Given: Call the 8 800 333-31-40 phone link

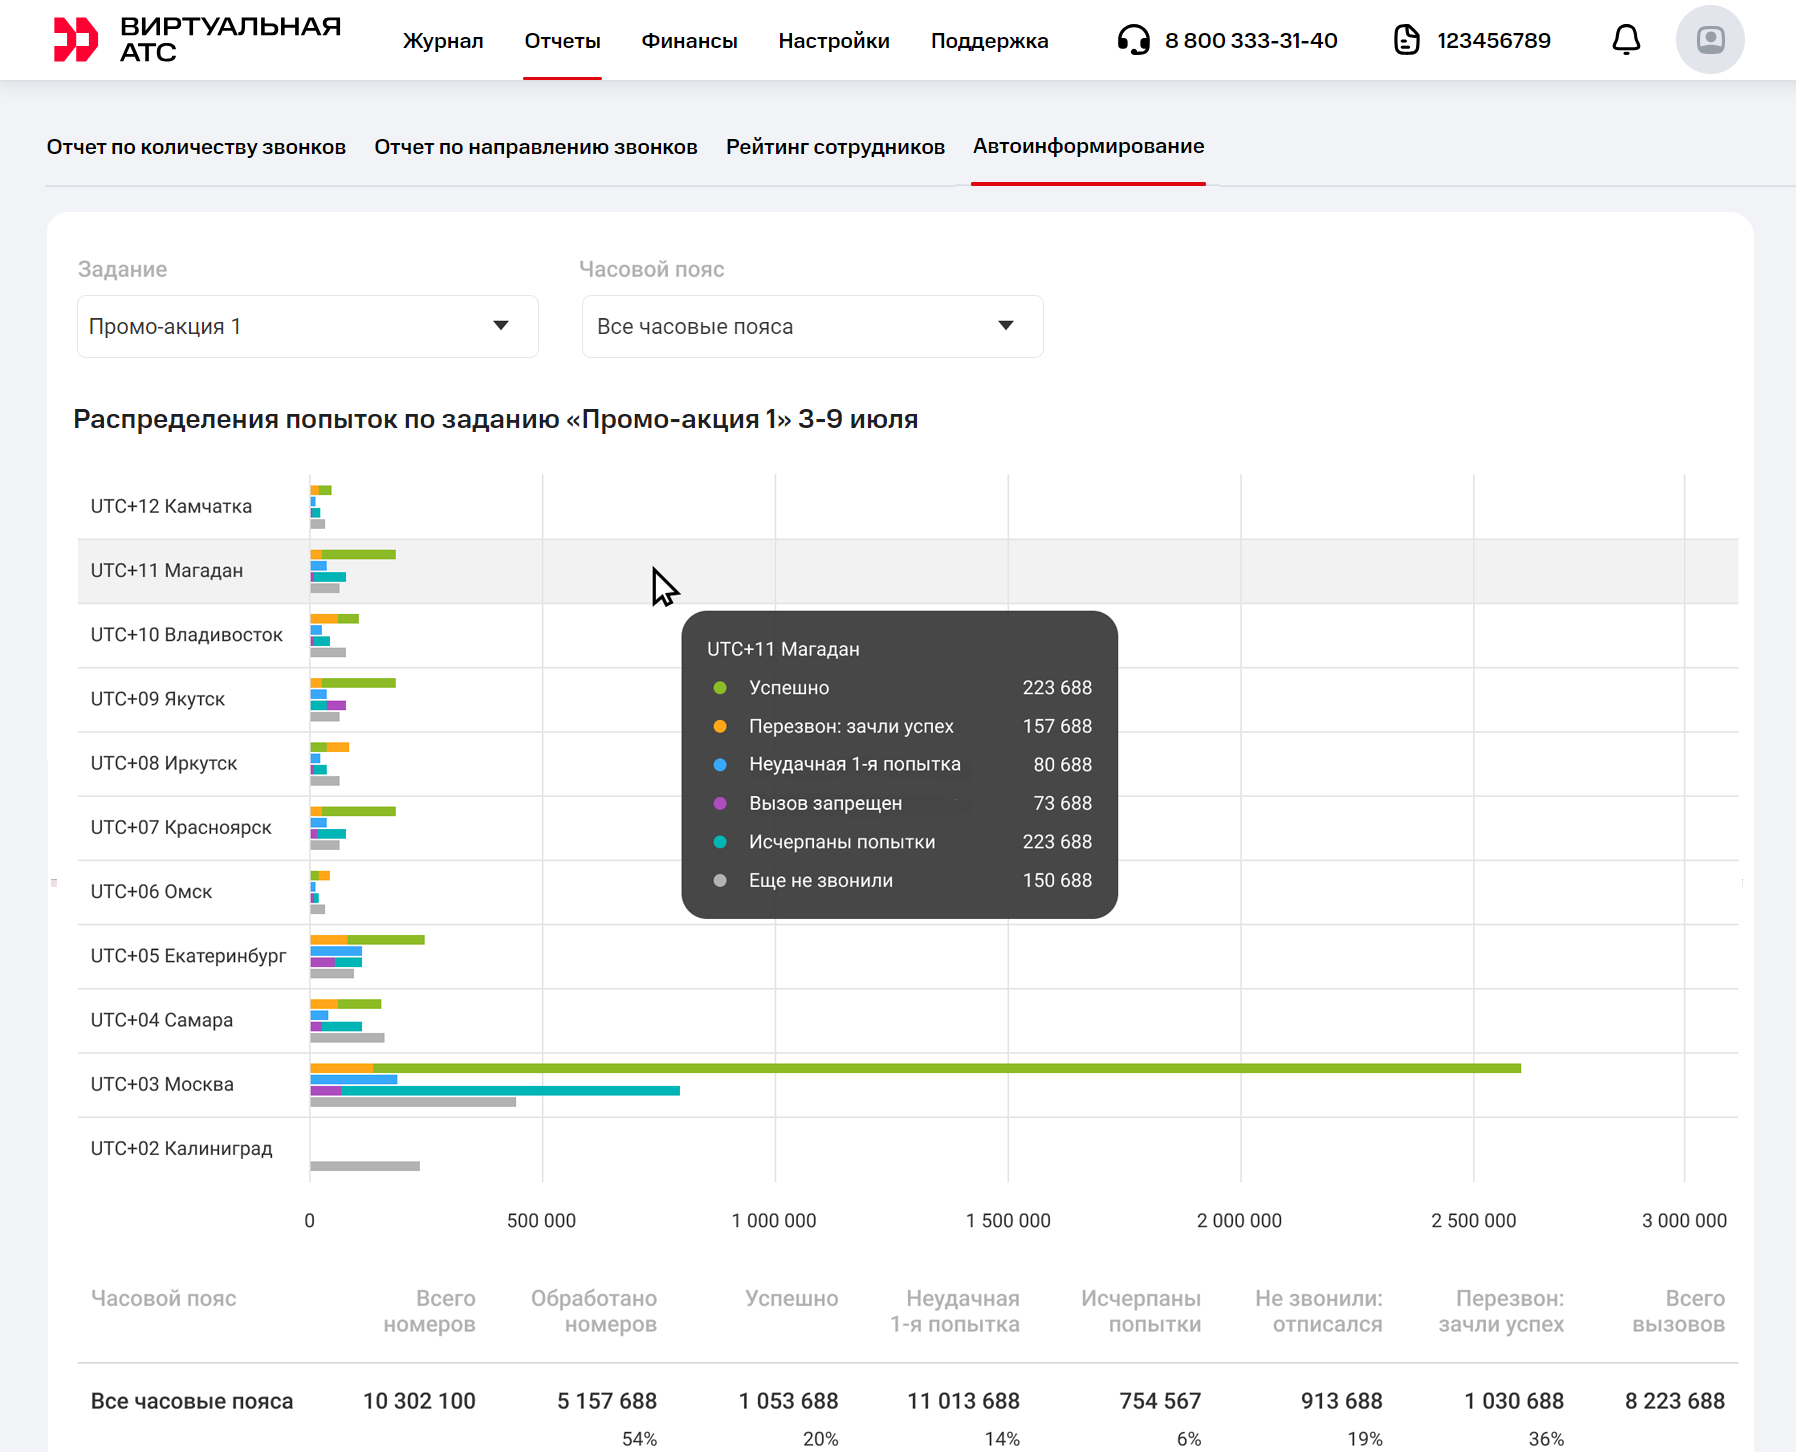Looking at the screenshot, I should [1250, 41].
